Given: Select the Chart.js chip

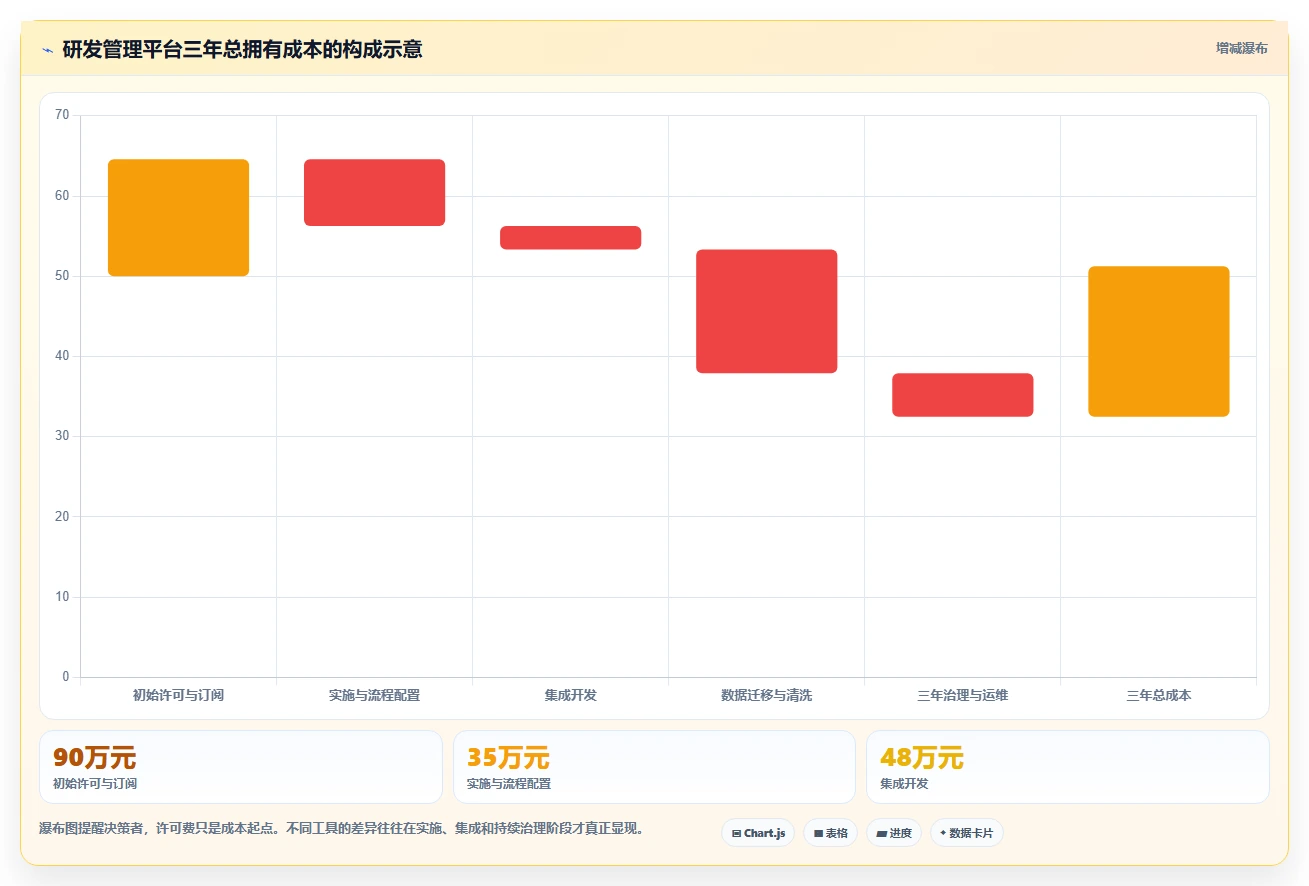Looking at the screenshot, I should tap(758, 833).
